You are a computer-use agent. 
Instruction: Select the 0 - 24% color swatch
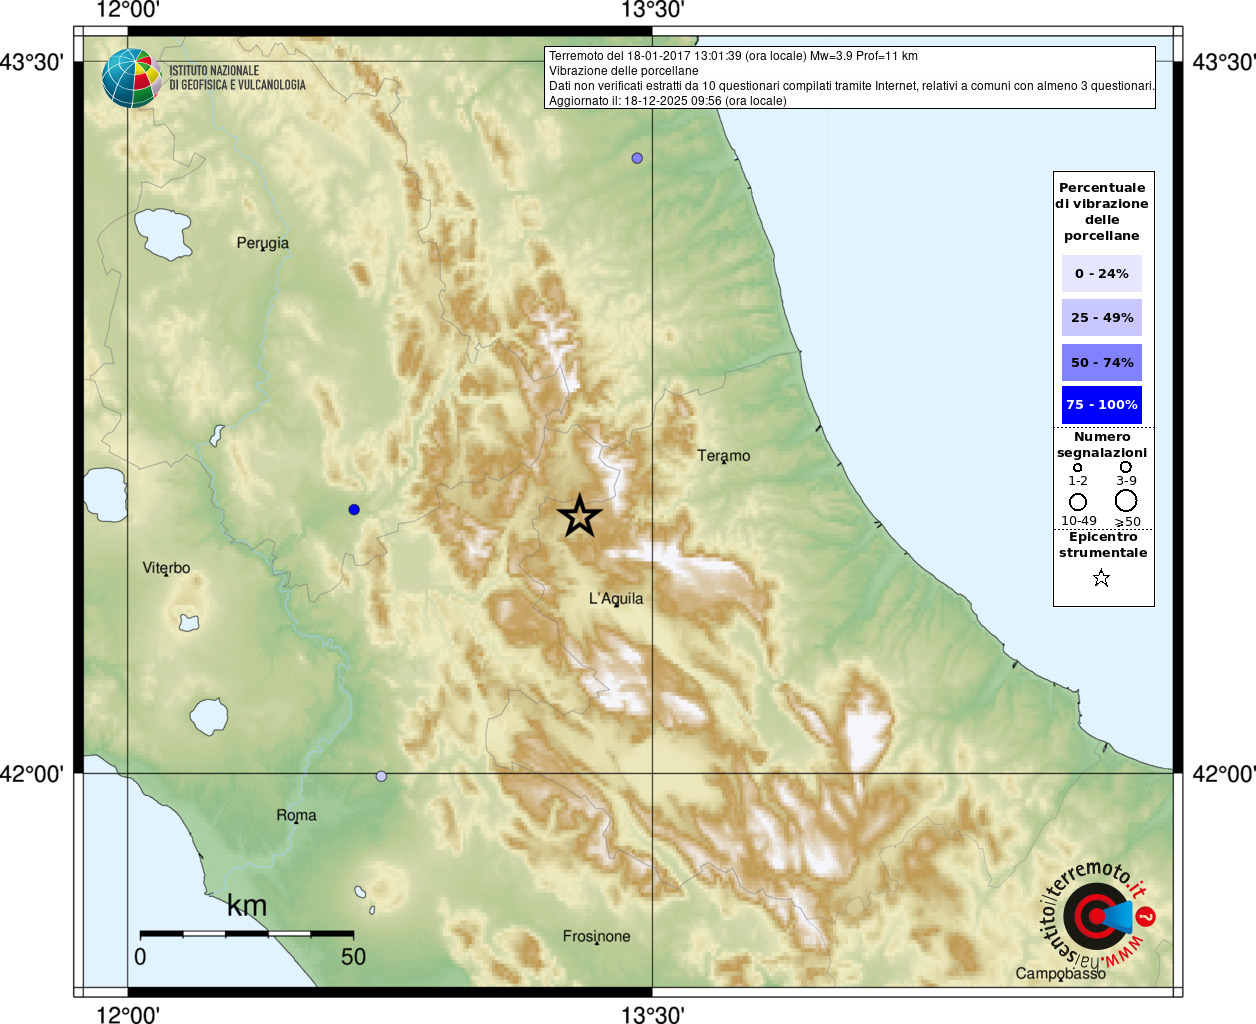pos(1102,273)
